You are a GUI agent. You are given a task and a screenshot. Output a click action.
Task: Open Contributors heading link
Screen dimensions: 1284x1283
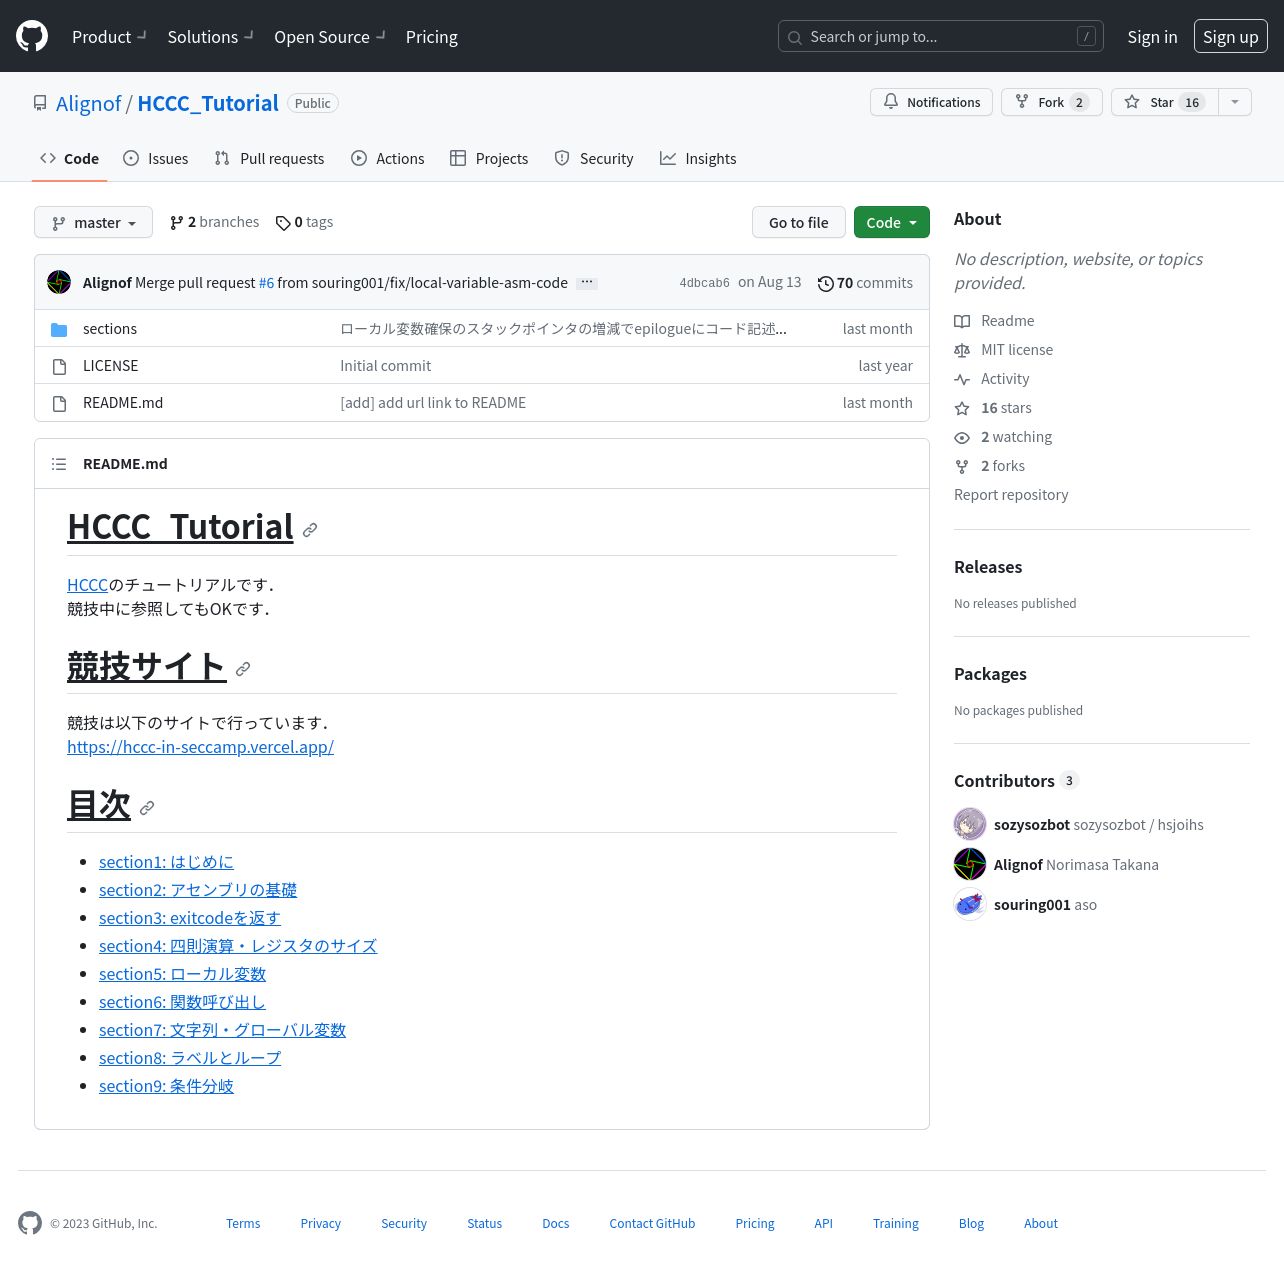click(x=1016, y=781)
